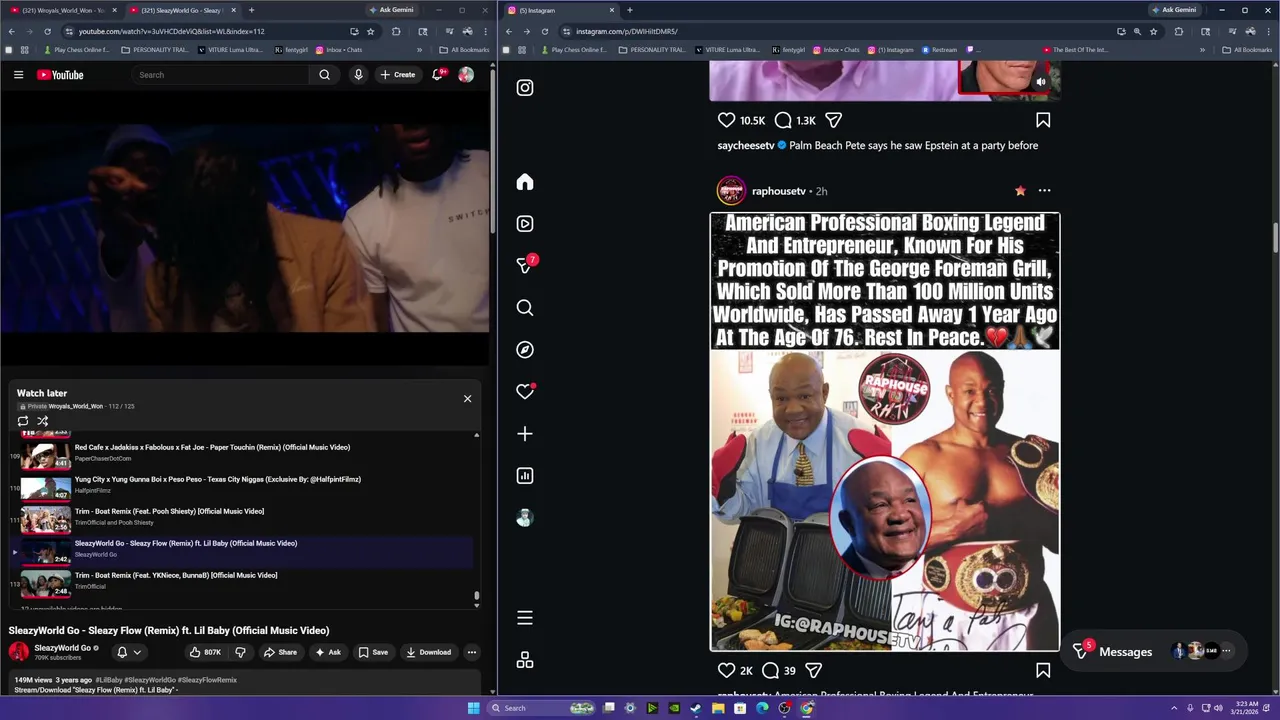The image size is (1280, 720).
Task: Click Ask Gemini in the YouTube window
Action: [391, 10]
